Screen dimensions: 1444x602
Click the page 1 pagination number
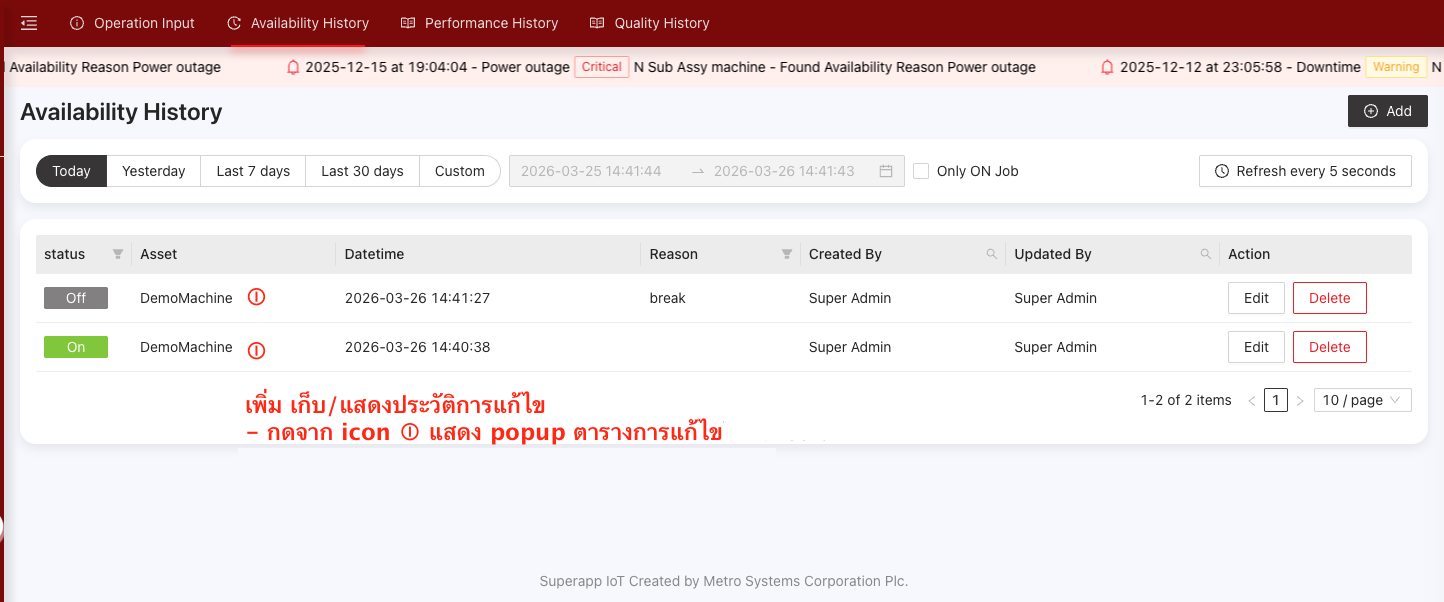point(1275,400)
